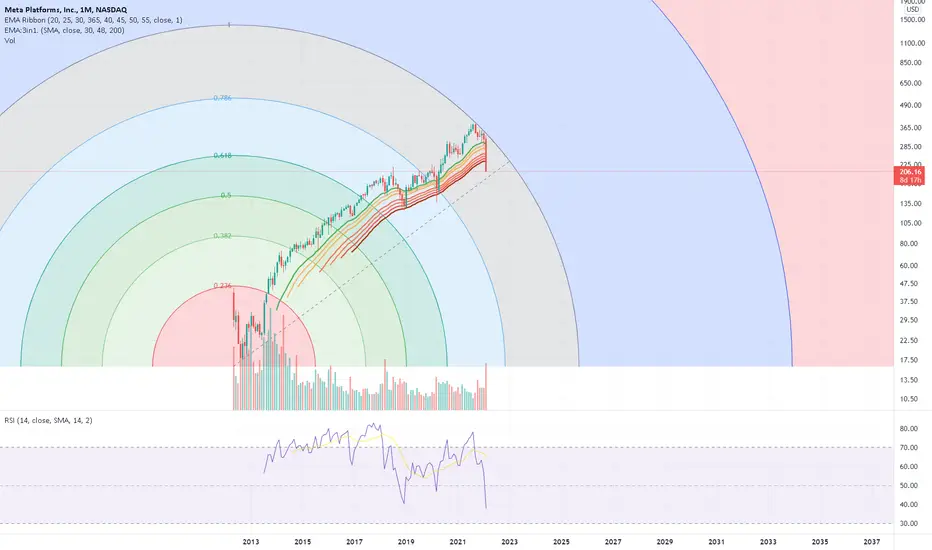Screen dimensions: 932x550
Task: Click 40.00 on the RSI scale
Action: (x=909, y=505)
